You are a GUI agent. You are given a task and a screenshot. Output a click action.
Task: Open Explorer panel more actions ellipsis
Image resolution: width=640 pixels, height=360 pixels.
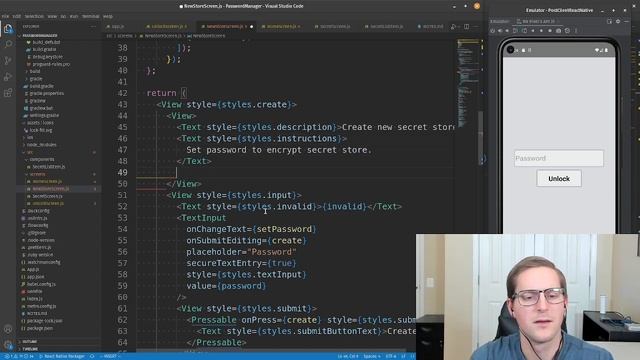[x=93, y=26]
